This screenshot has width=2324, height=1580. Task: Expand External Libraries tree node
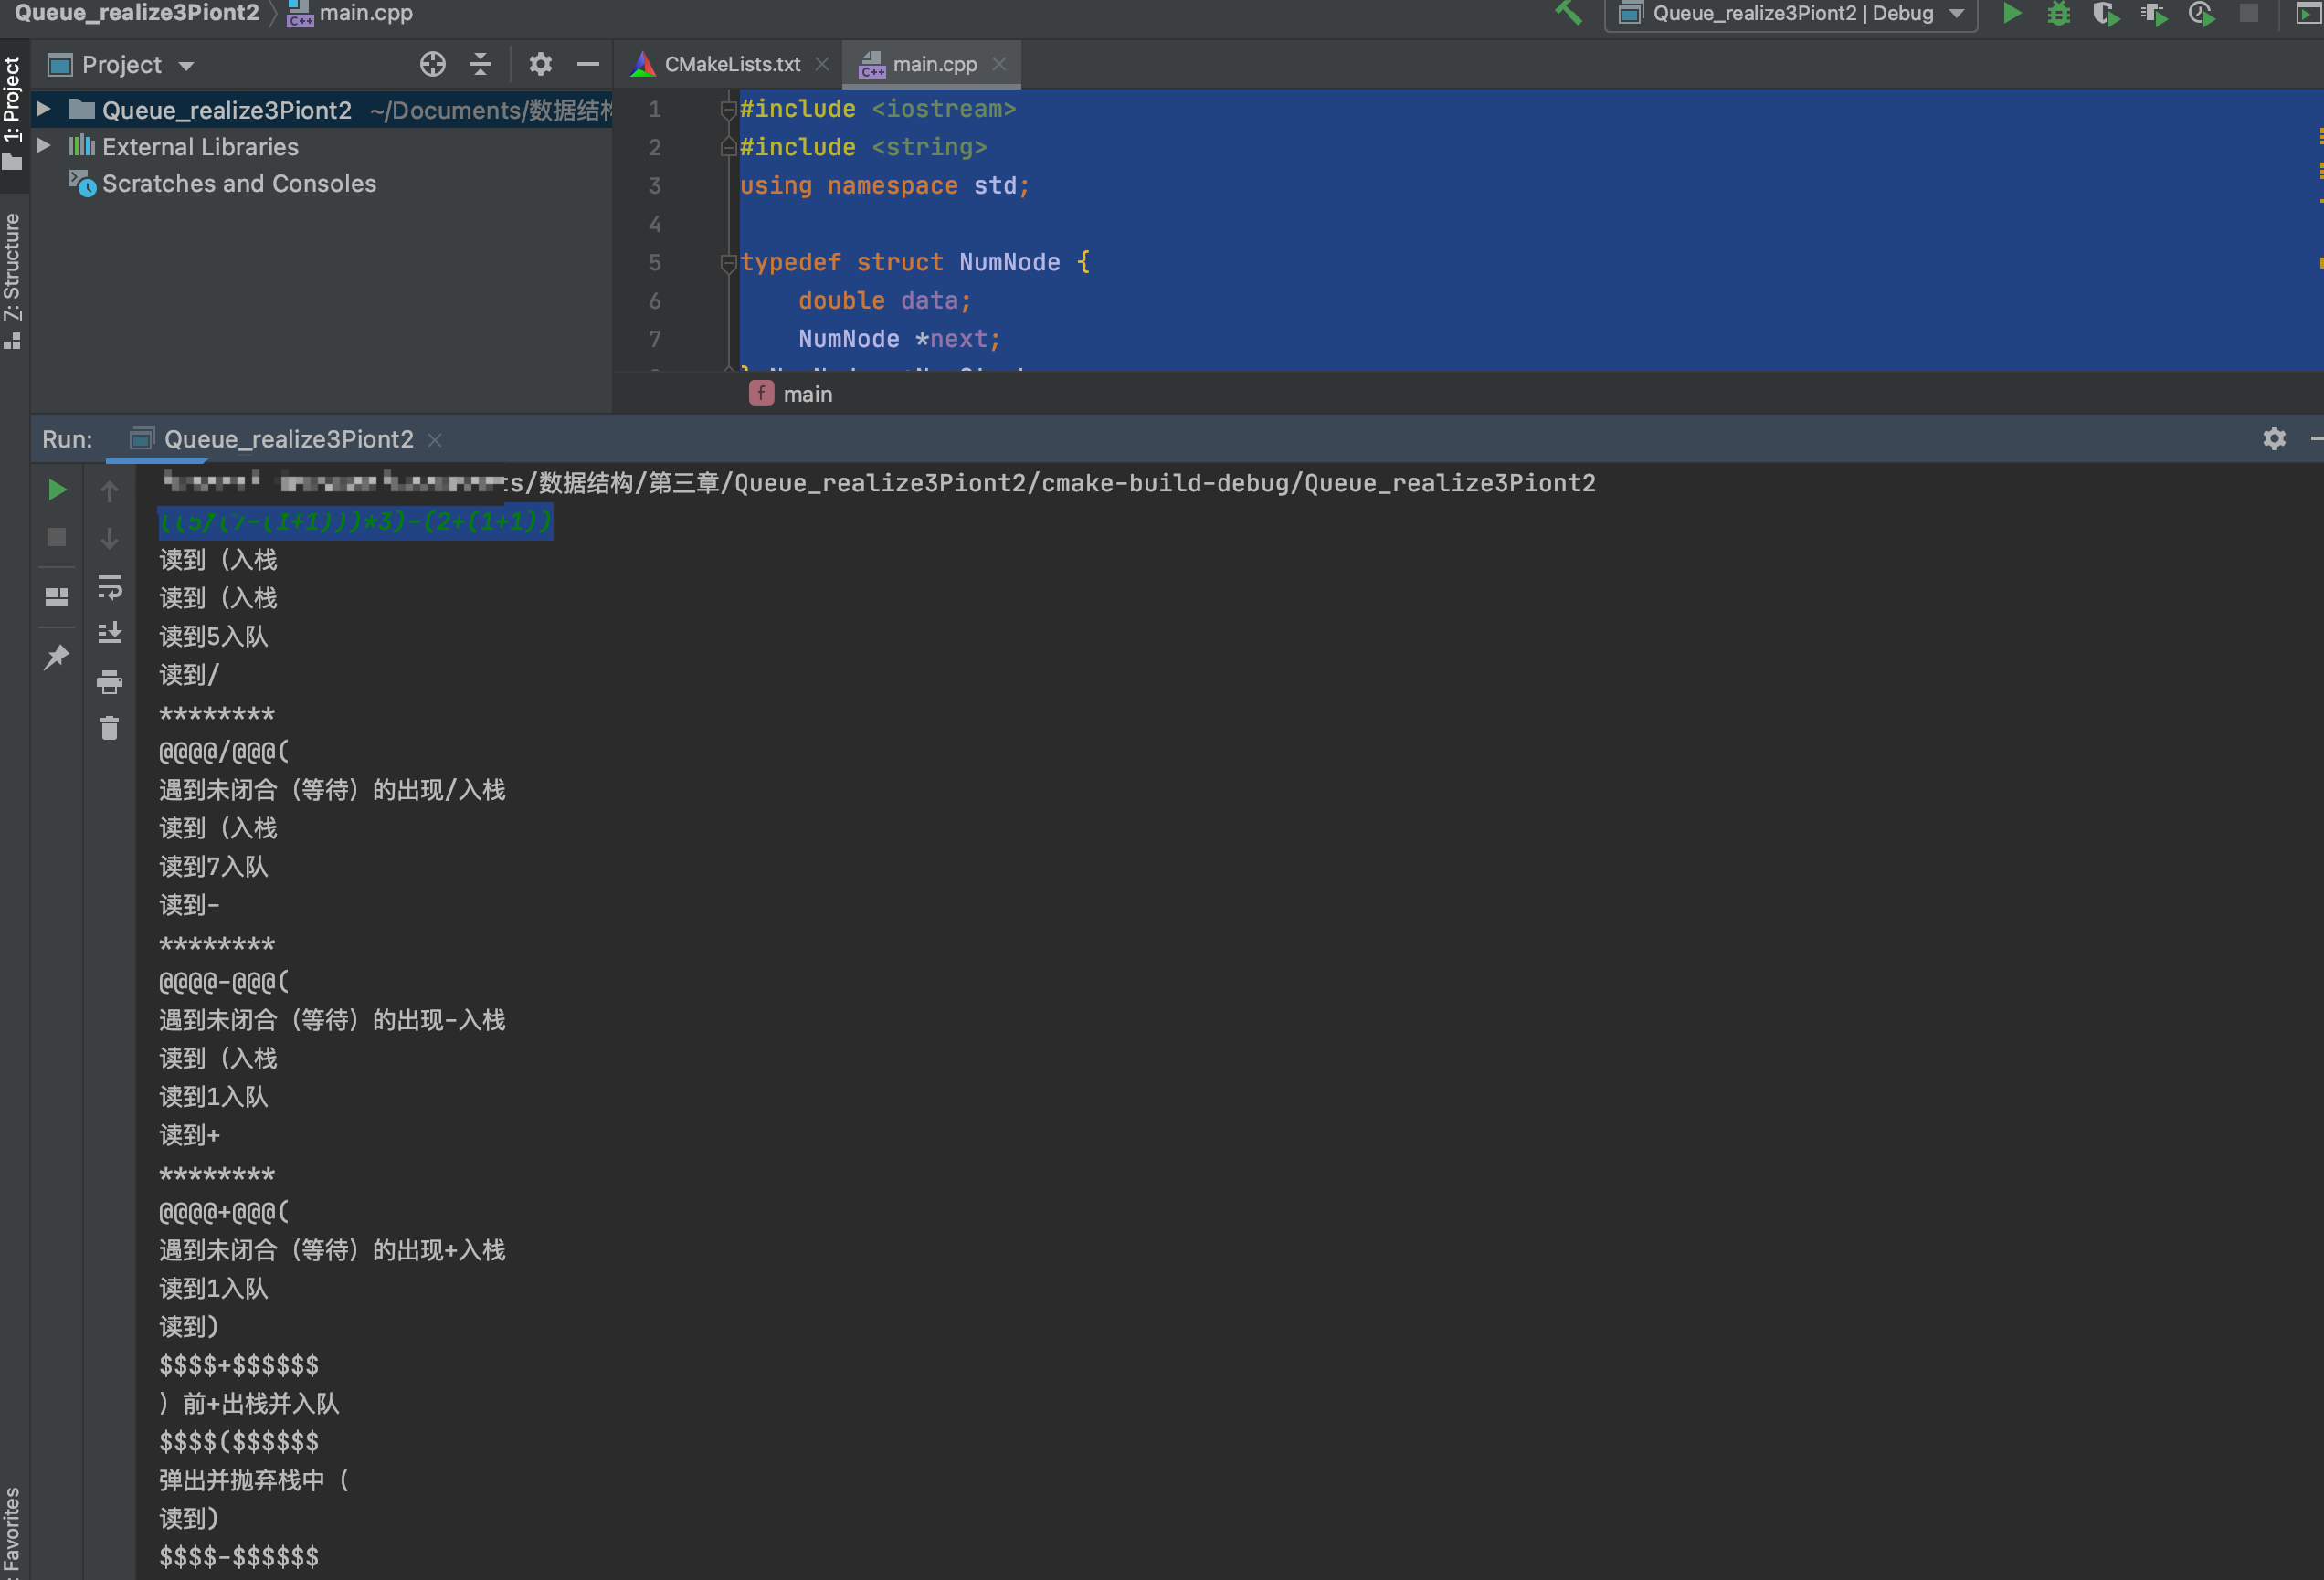[44, 146]
